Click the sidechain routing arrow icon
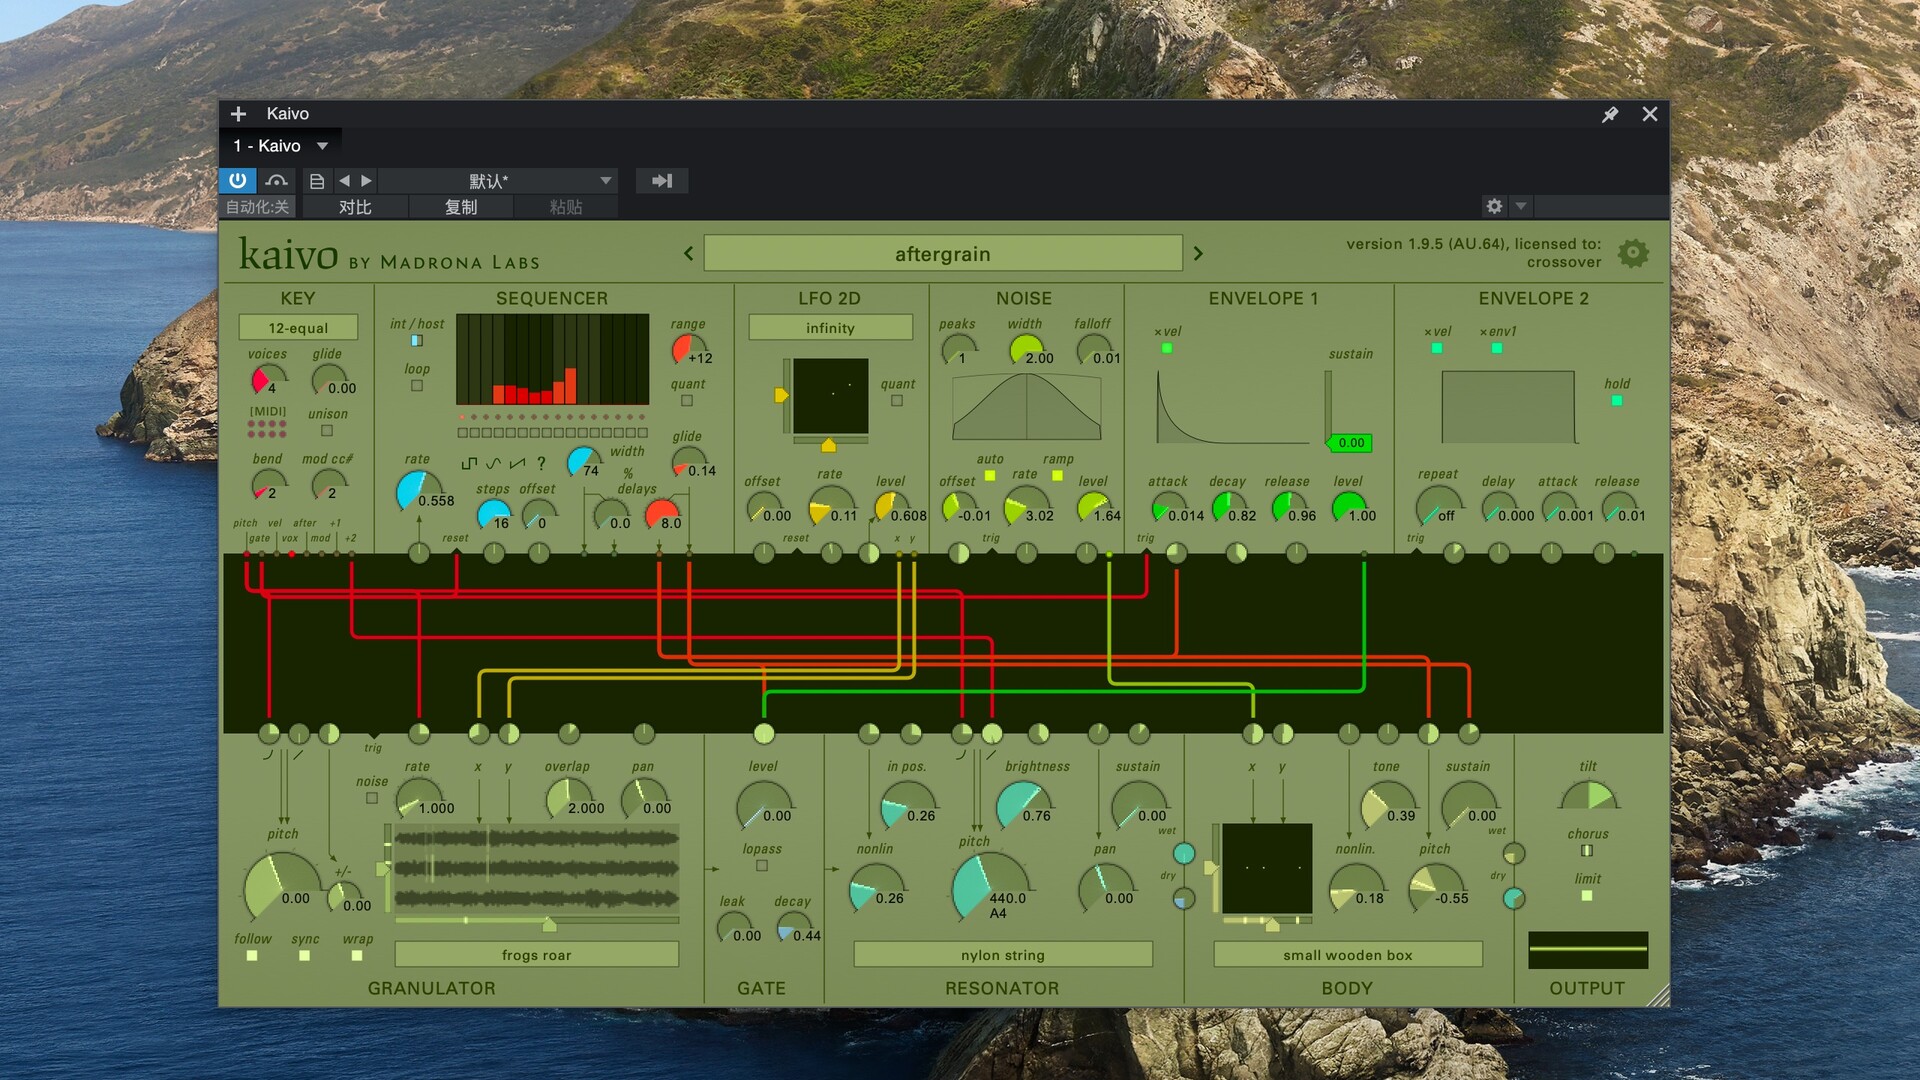The width and height of the screenshot is (1920, 1080). point(662,180)
